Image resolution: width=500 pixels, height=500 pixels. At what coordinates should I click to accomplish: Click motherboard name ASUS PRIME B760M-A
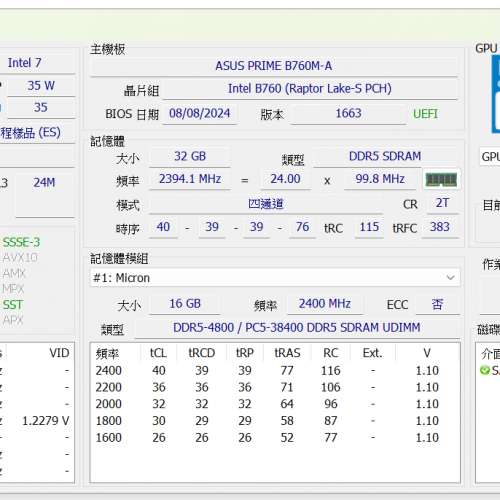(x=273, y=66)
